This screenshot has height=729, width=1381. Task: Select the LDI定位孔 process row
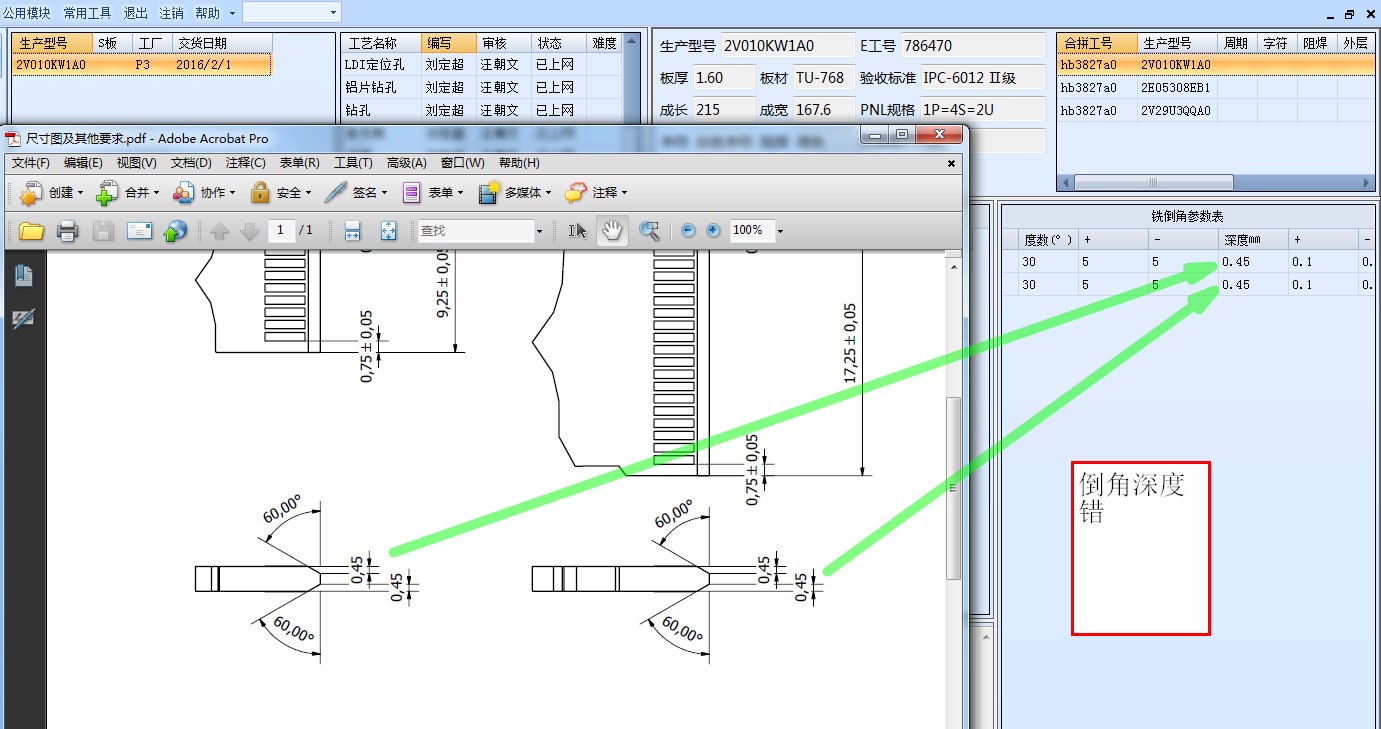pos(481,64)
